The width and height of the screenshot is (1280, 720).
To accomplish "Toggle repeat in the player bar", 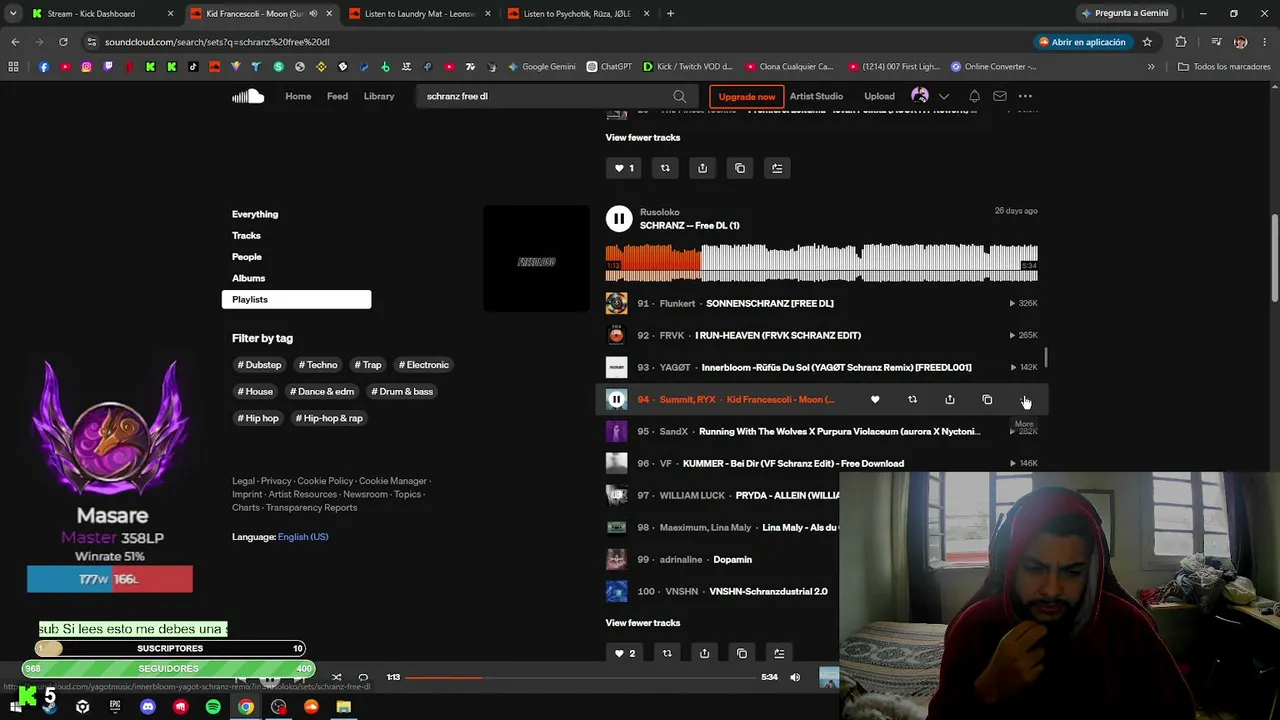I will click(363, 677).
